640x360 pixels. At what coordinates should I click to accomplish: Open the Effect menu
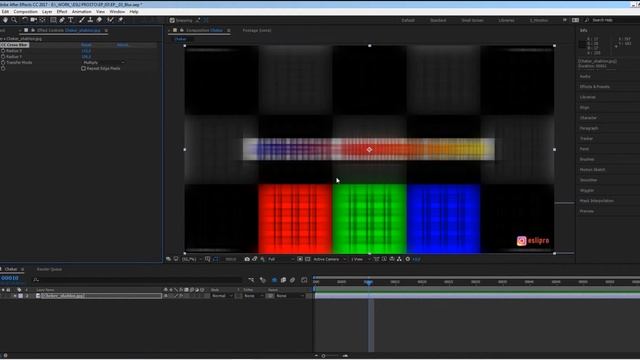coord(62,11)
